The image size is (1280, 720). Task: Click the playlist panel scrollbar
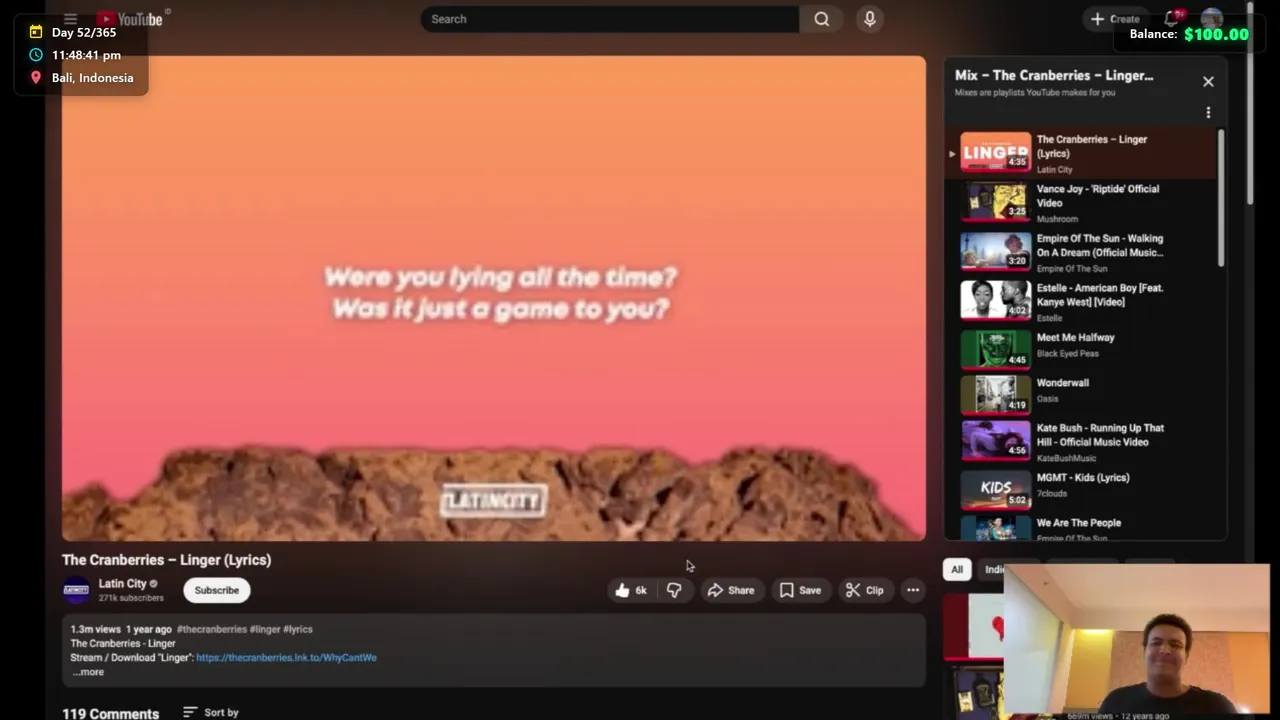1221,199
